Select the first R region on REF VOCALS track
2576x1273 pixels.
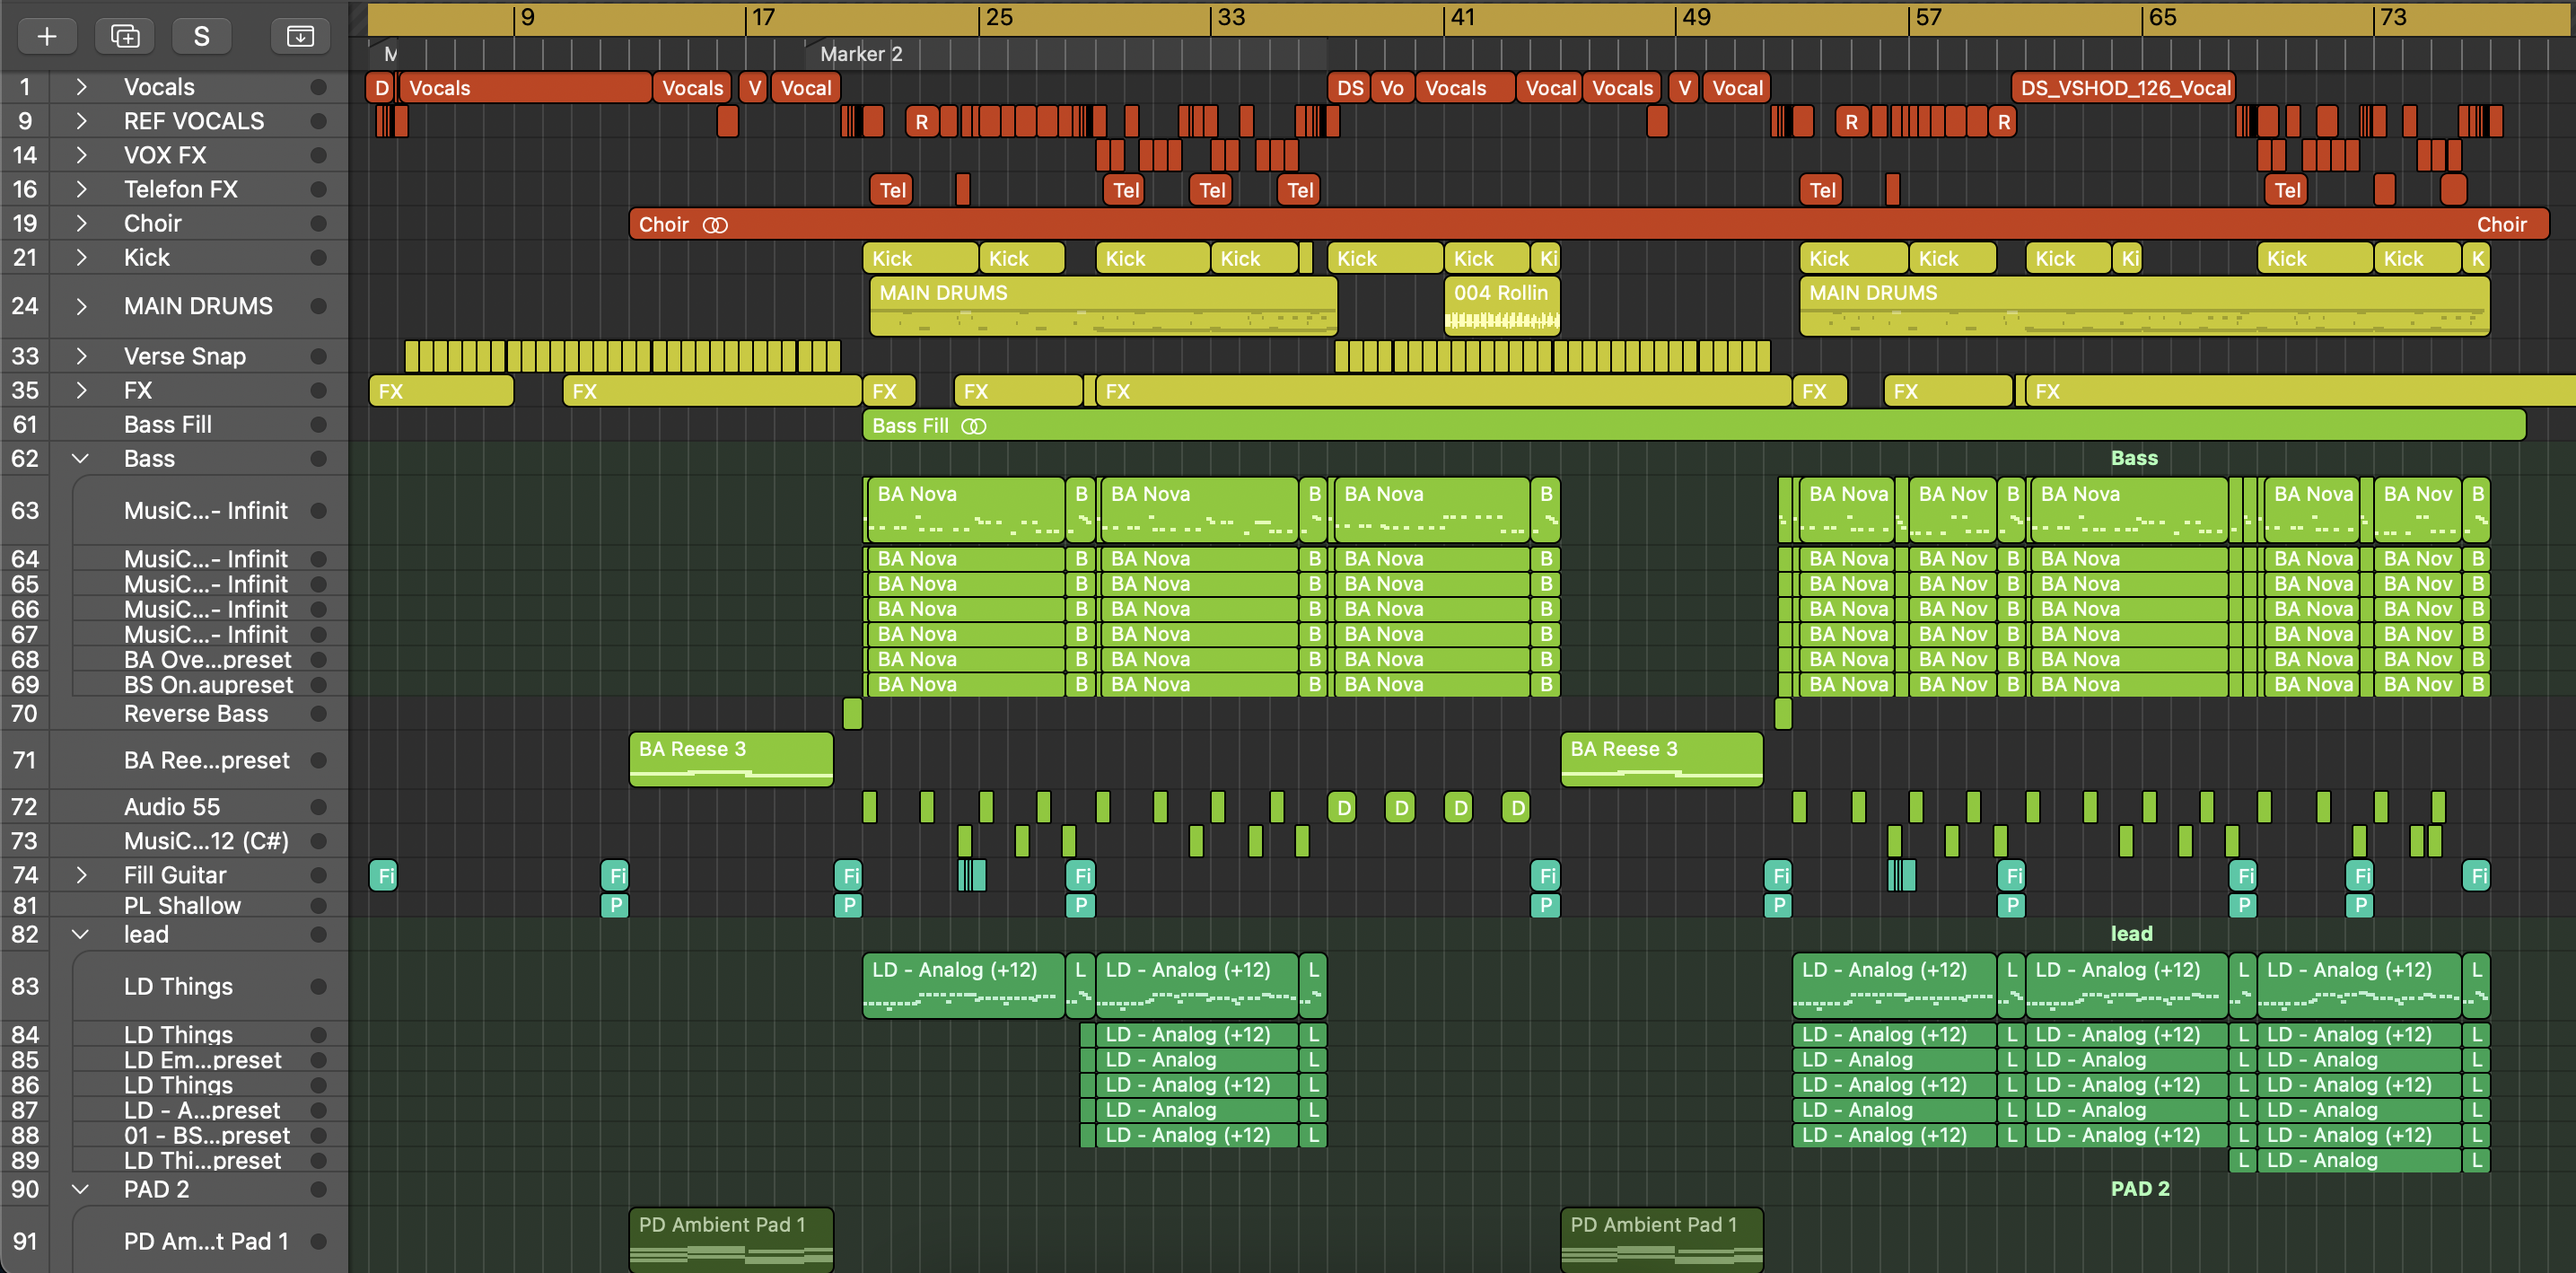[921, 122]
